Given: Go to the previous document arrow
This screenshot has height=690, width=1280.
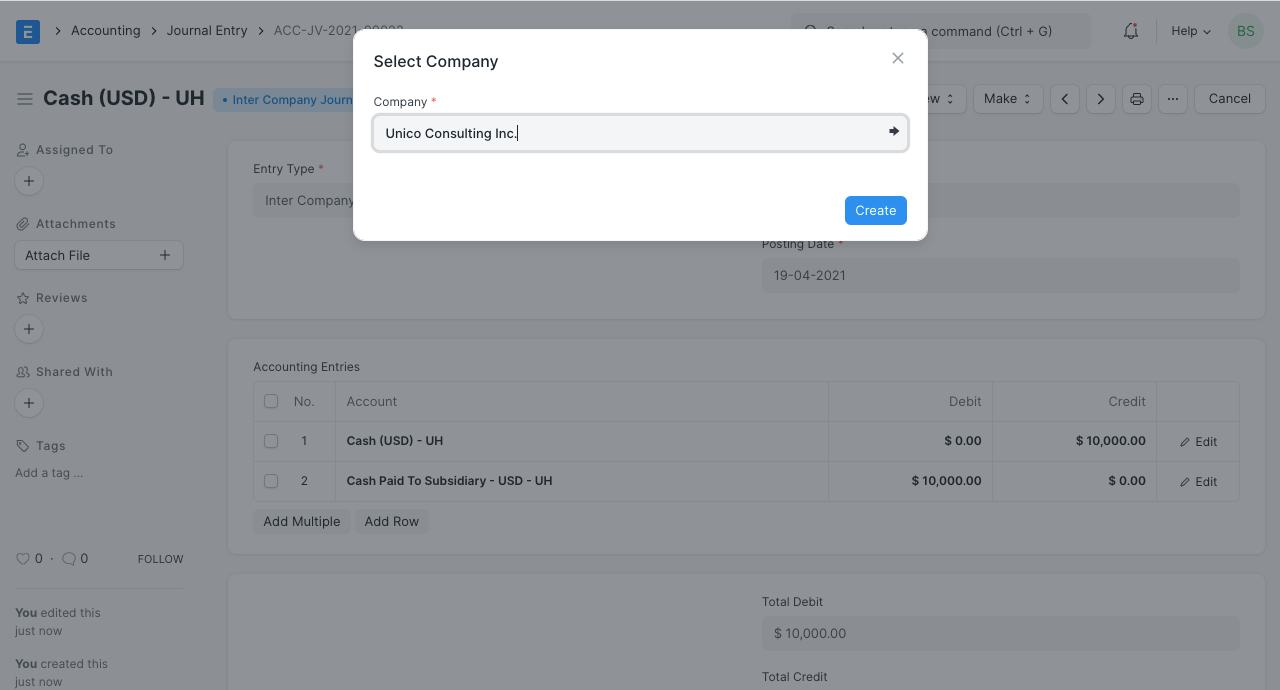Looking at the screenshot, I should coord(1065,99).
